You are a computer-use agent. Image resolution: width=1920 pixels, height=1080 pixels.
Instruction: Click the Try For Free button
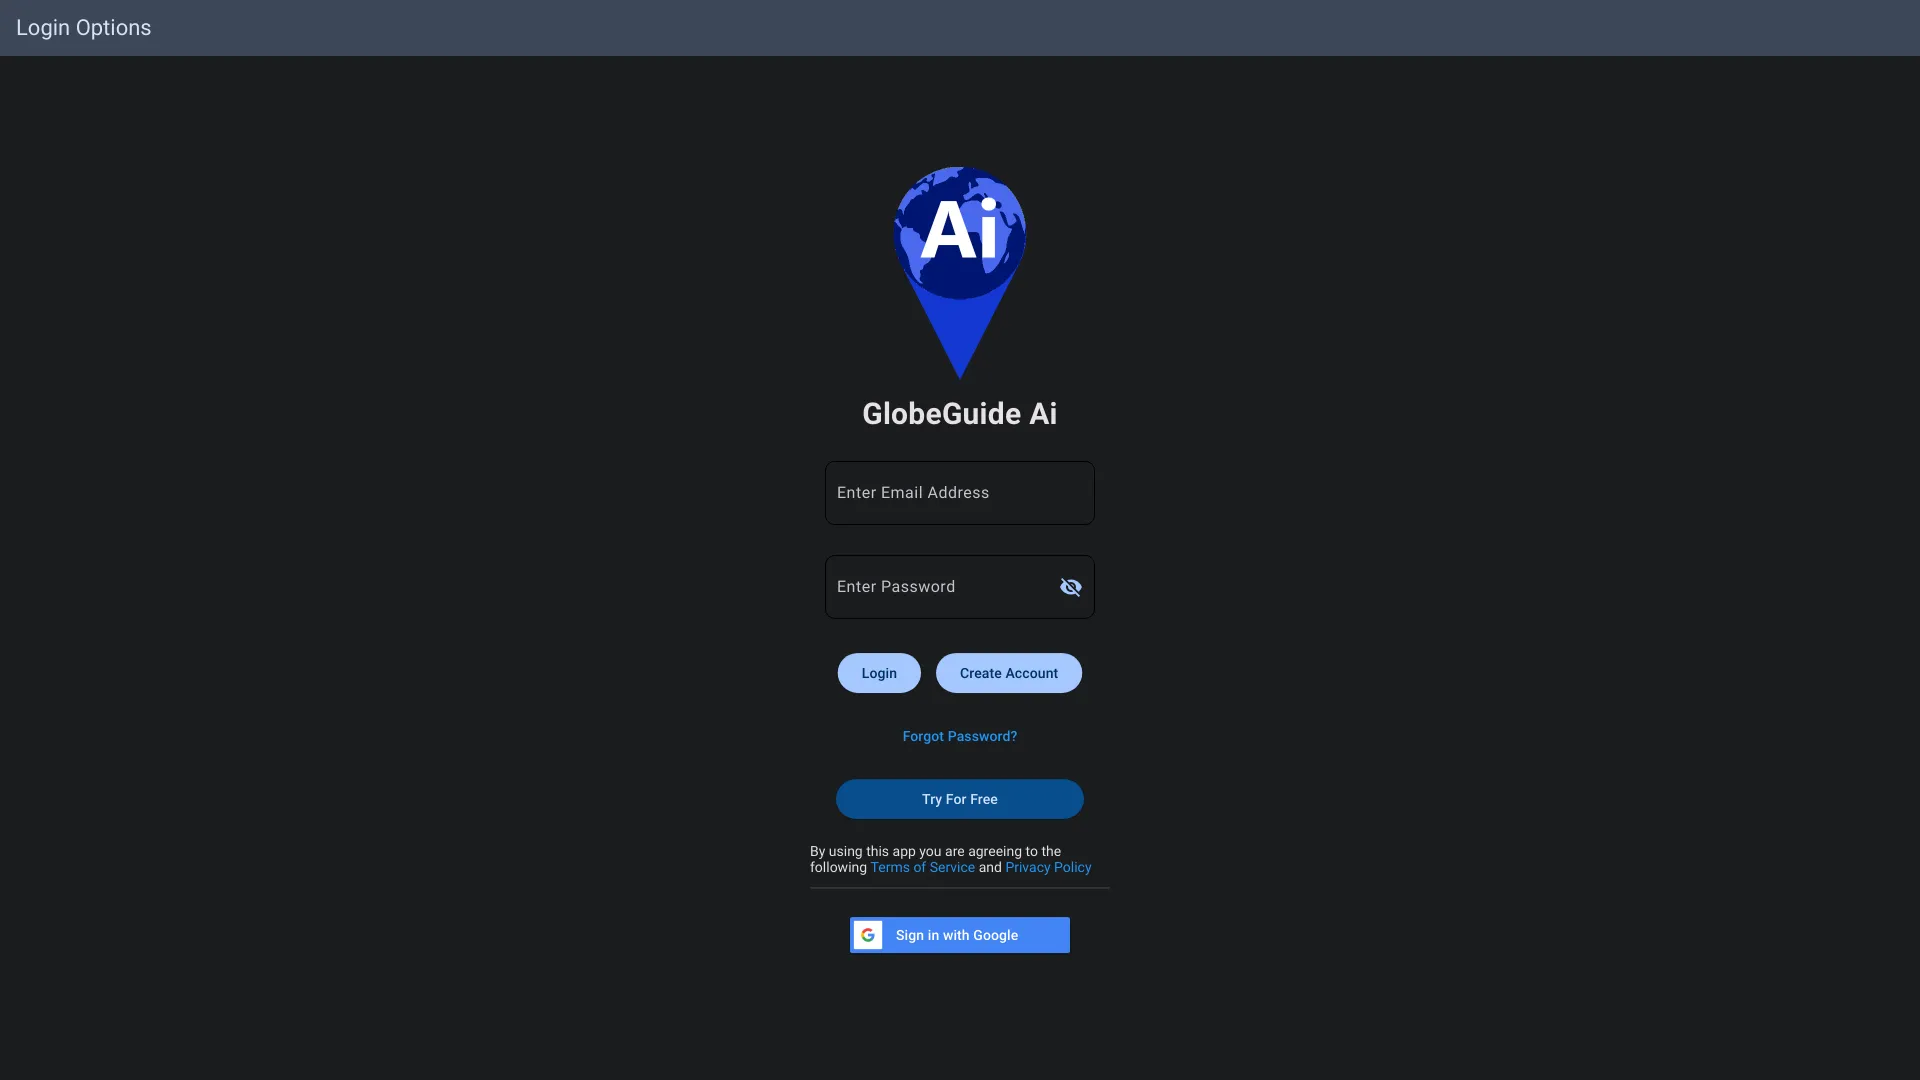click(960, 798)
